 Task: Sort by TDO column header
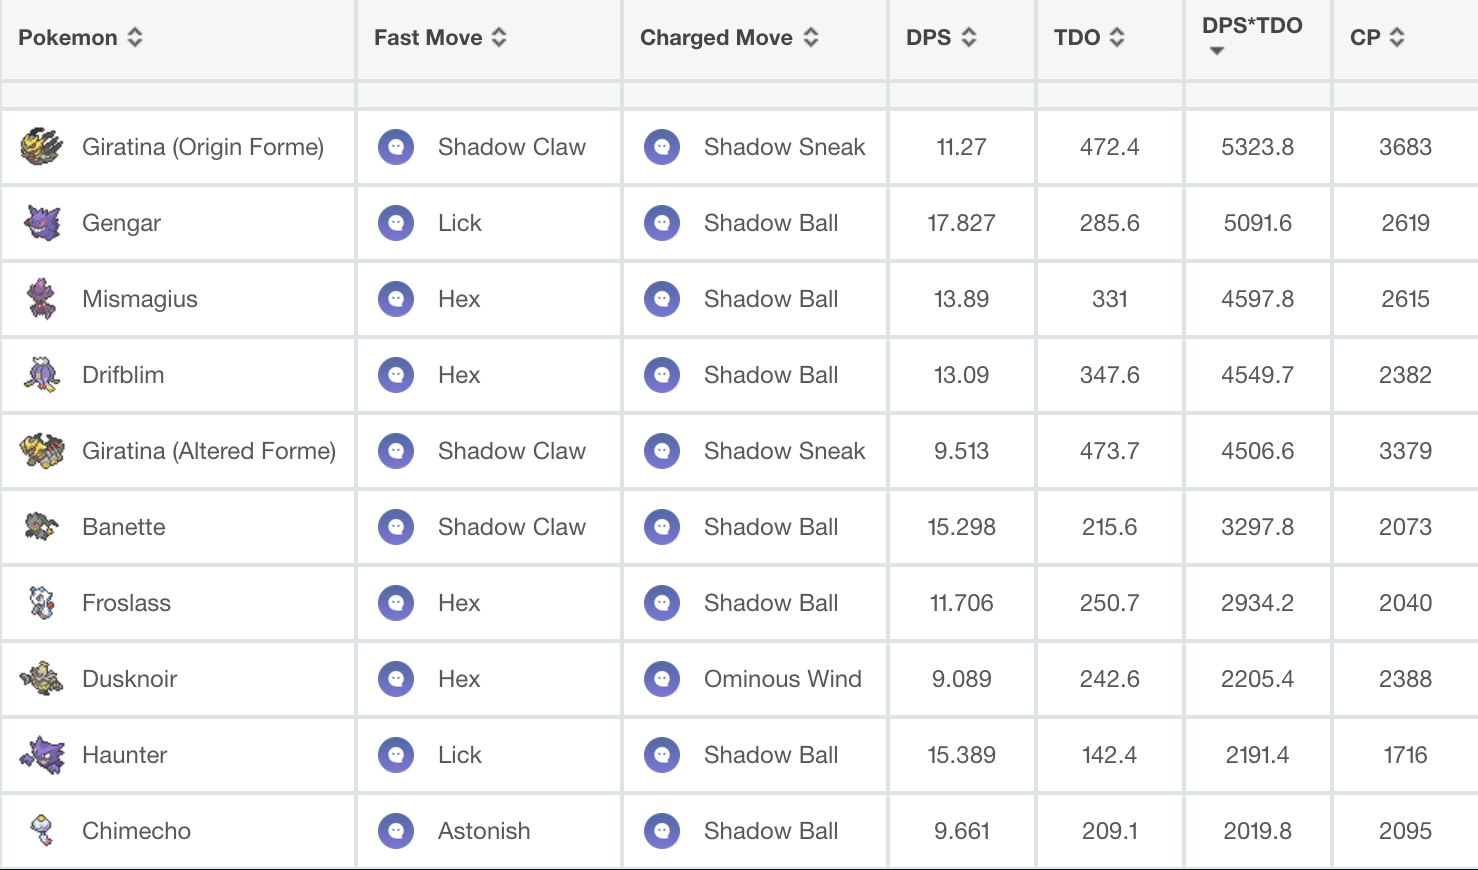pyautogui.click(x=1116, y=38)
